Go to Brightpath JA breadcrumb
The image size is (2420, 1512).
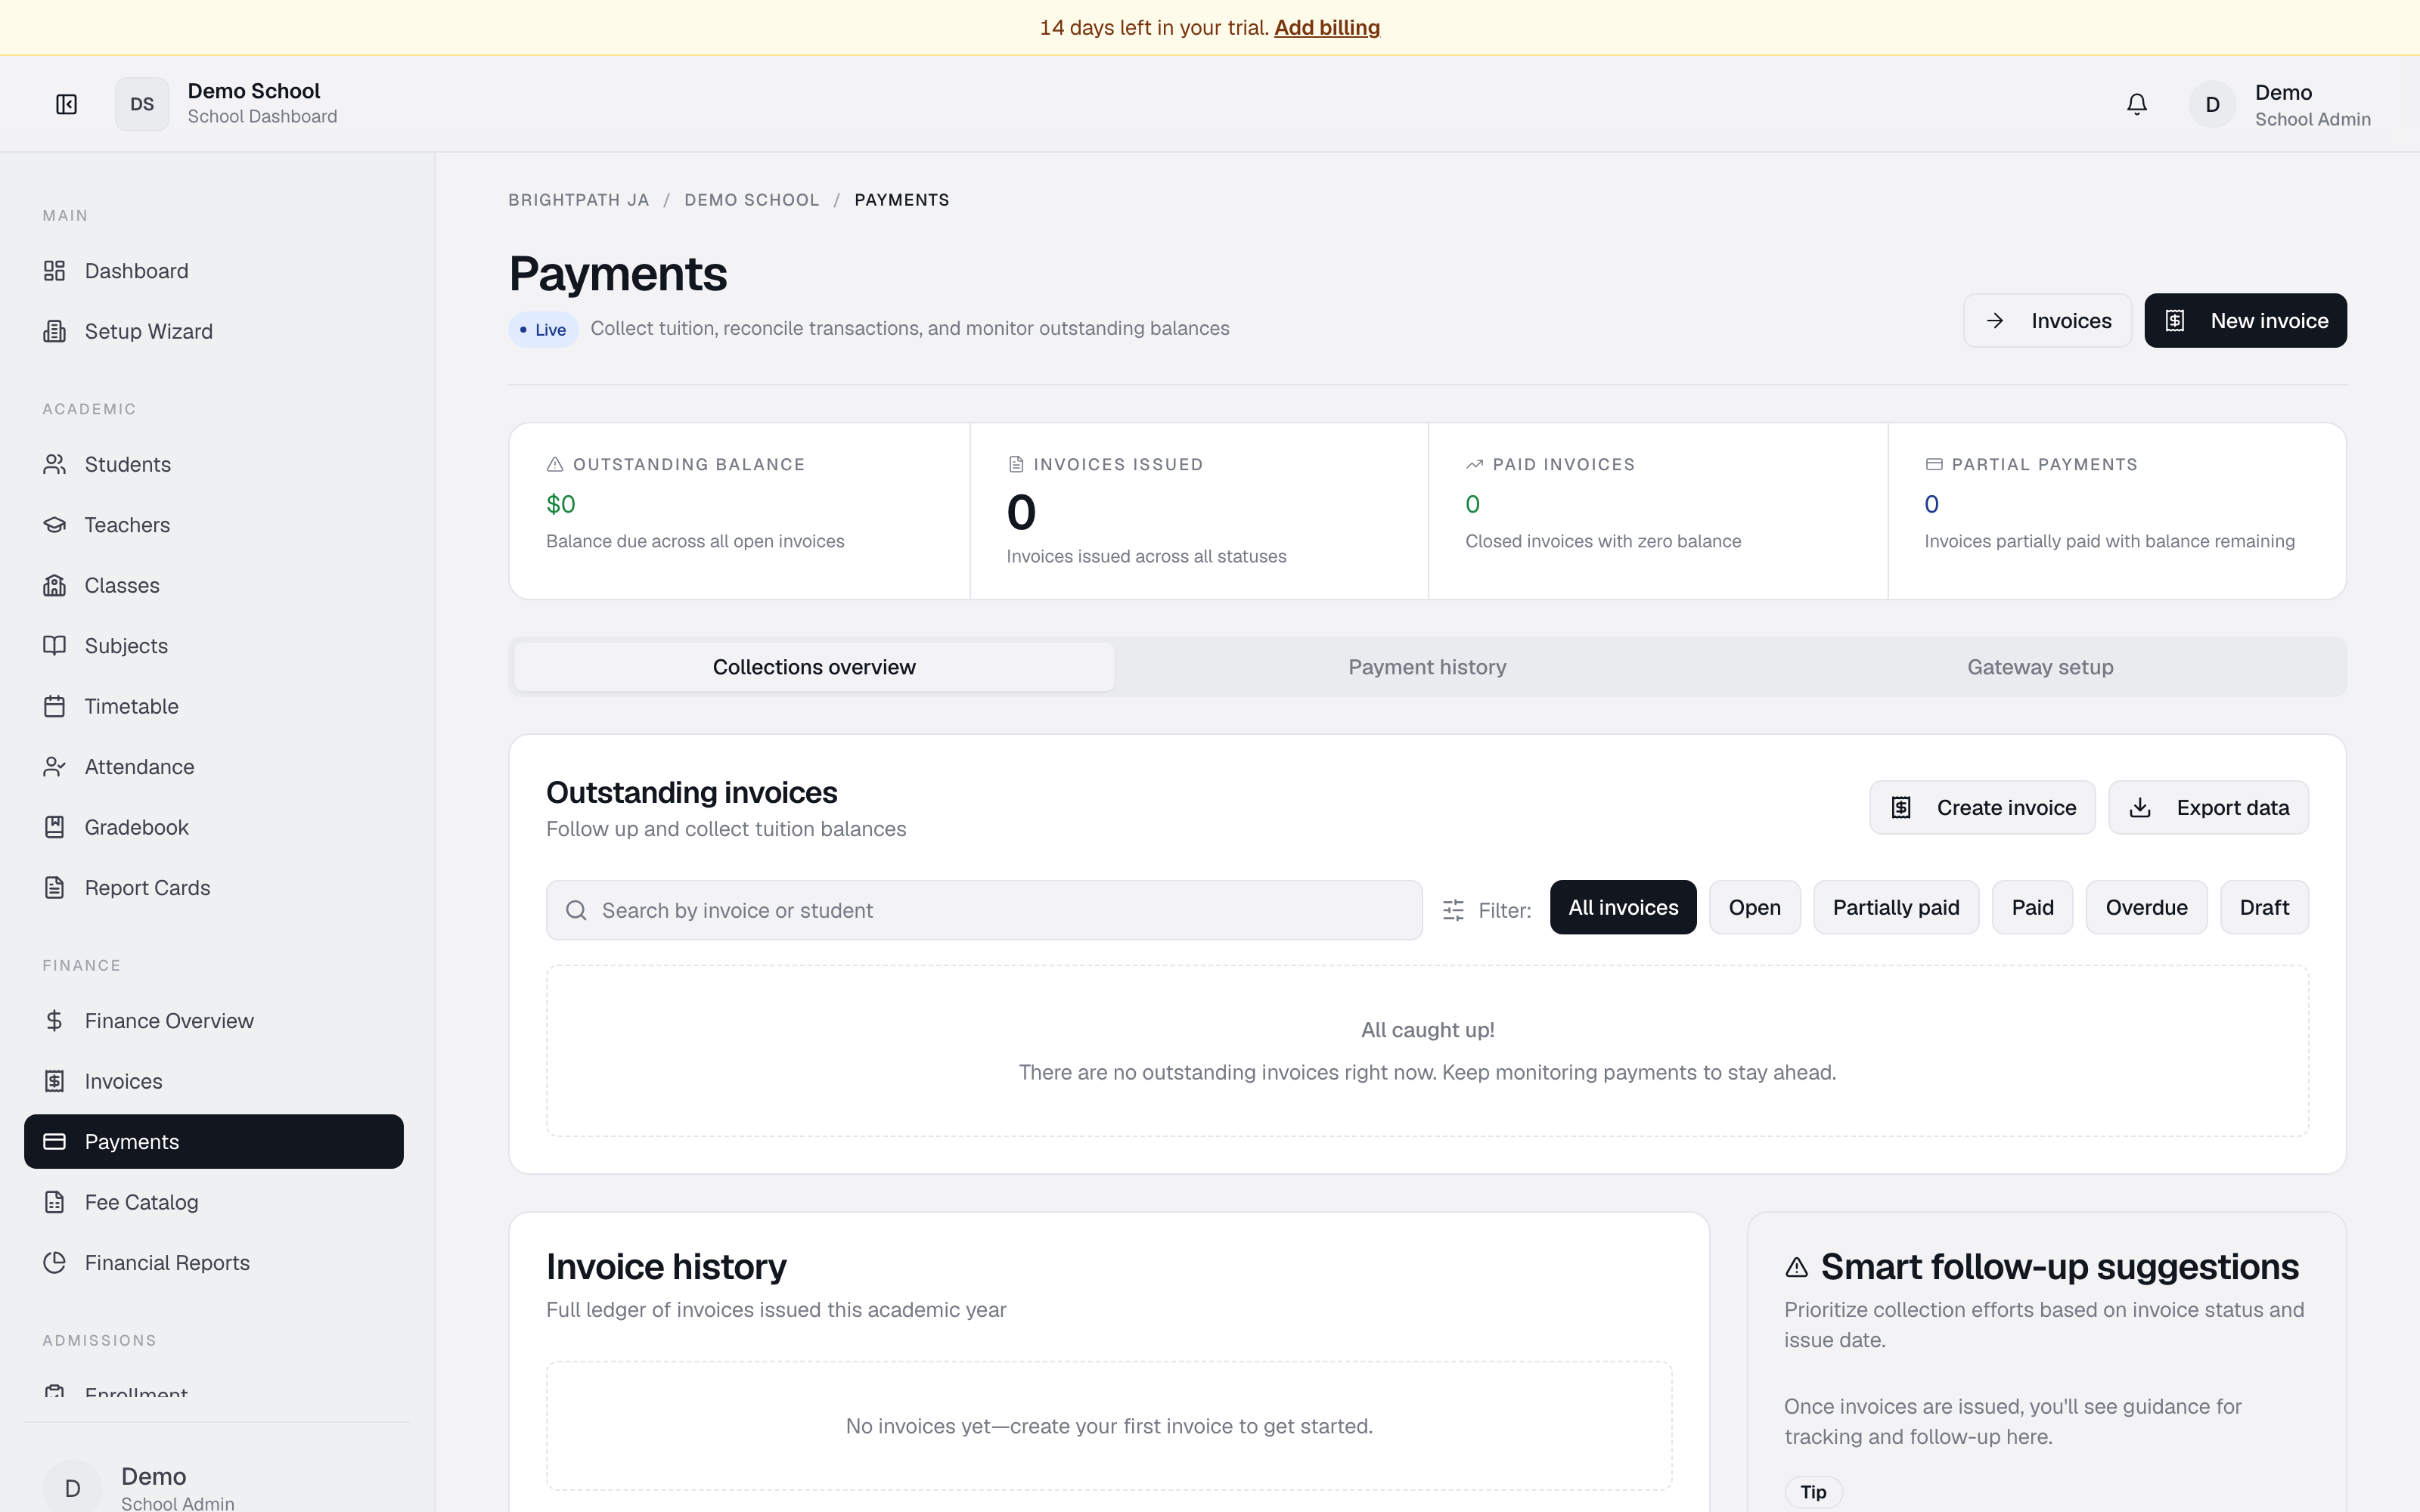(x=578, y=200)
